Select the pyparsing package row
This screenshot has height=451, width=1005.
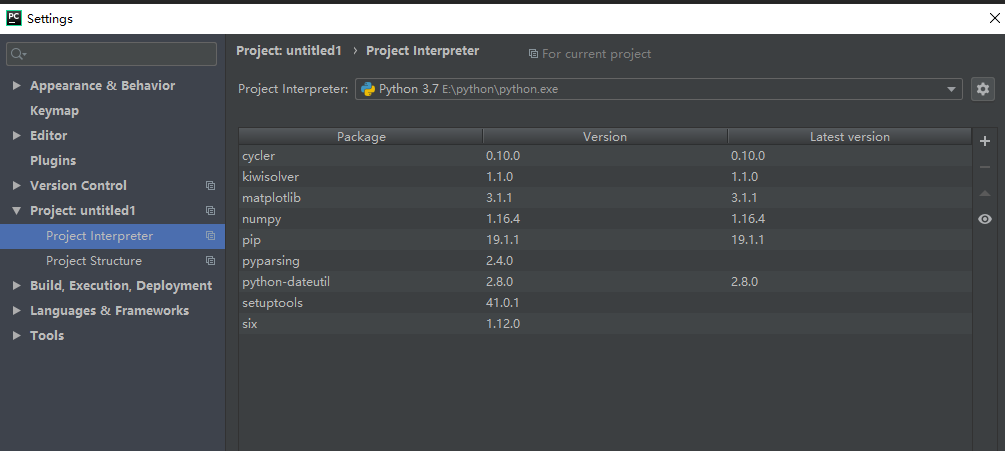pos(605,261)
